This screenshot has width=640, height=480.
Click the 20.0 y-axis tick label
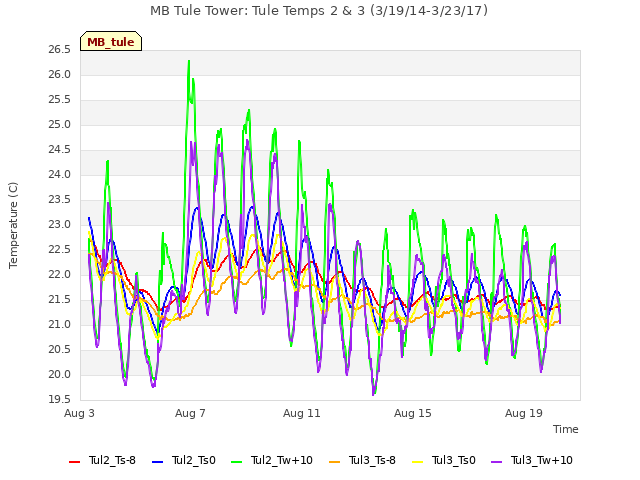coord(60,375)
